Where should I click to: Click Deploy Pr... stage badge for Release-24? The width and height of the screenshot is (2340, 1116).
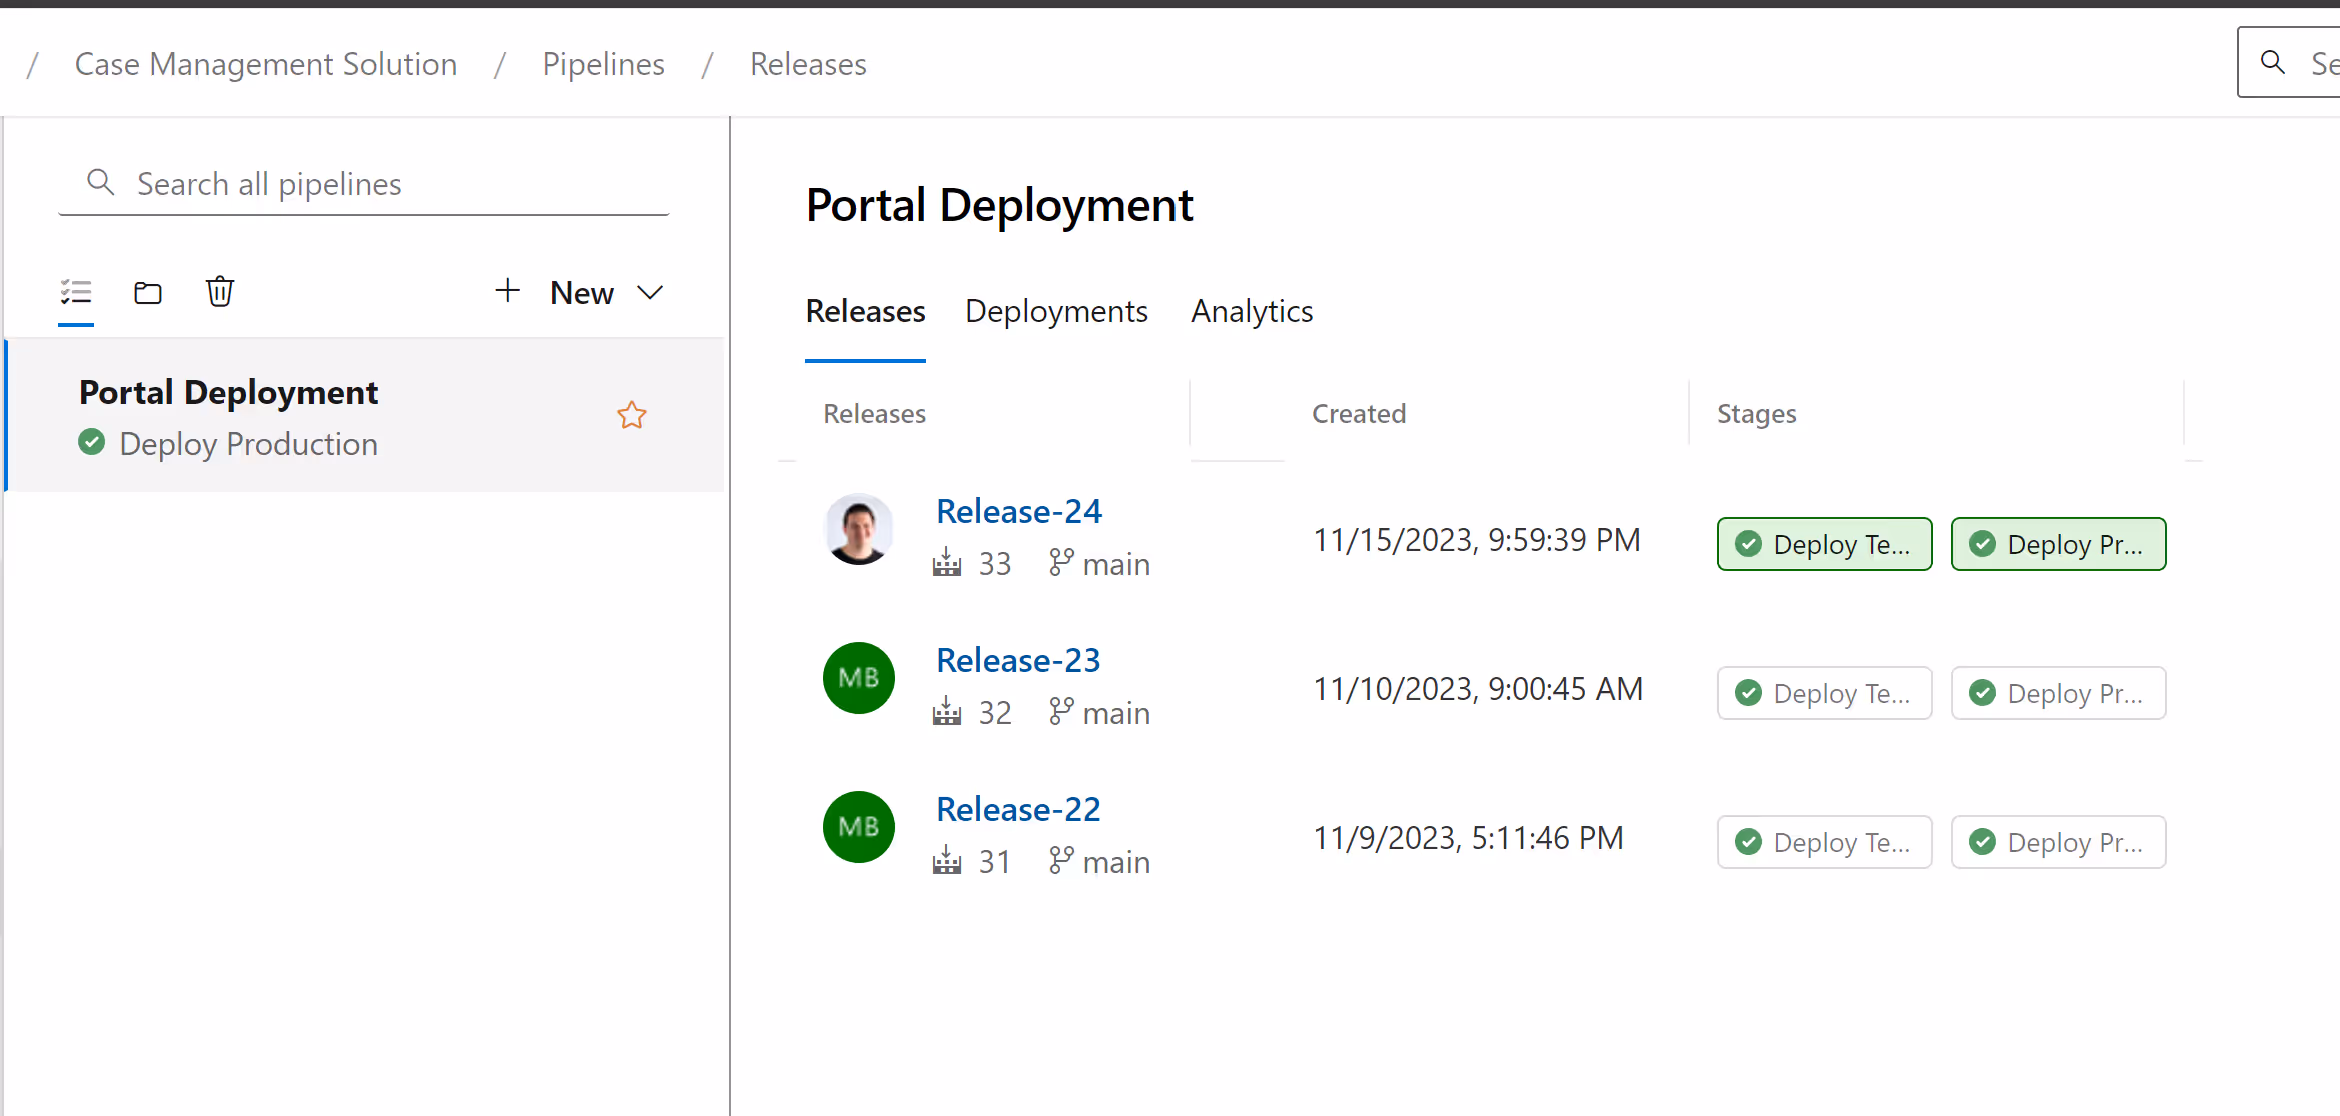click(2058, 544)
